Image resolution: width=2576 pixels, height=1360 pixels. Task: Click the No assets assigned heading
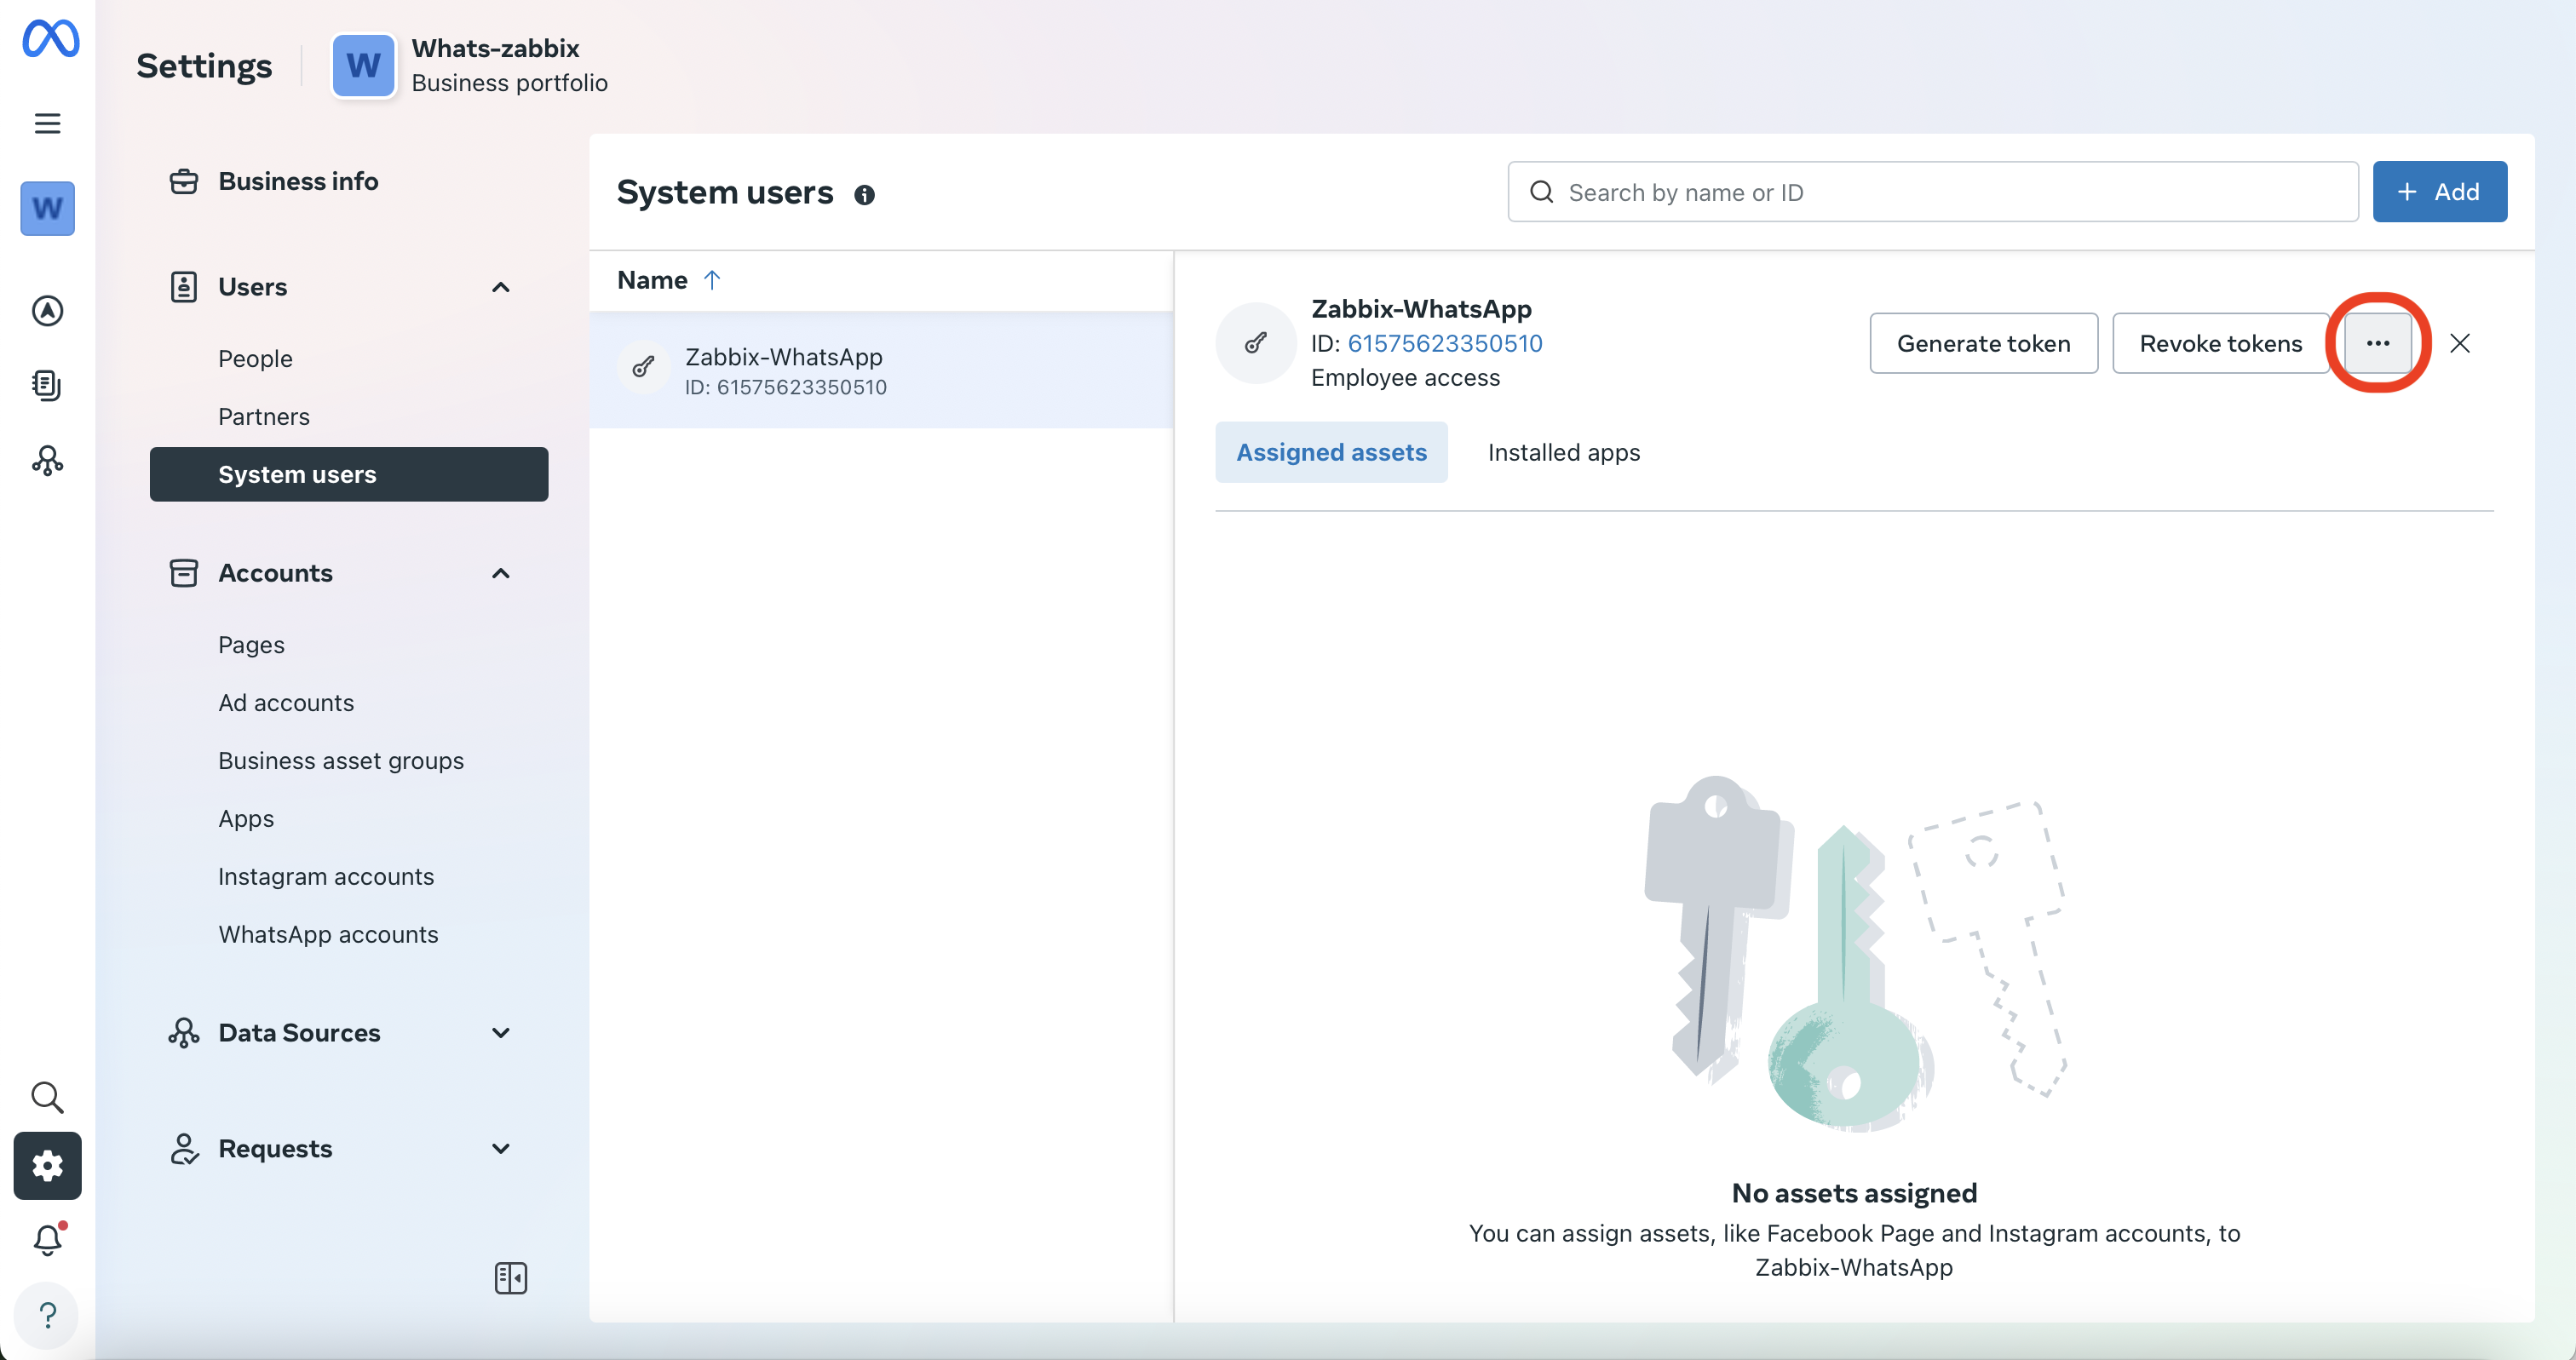click(x=1854, y=1193)
